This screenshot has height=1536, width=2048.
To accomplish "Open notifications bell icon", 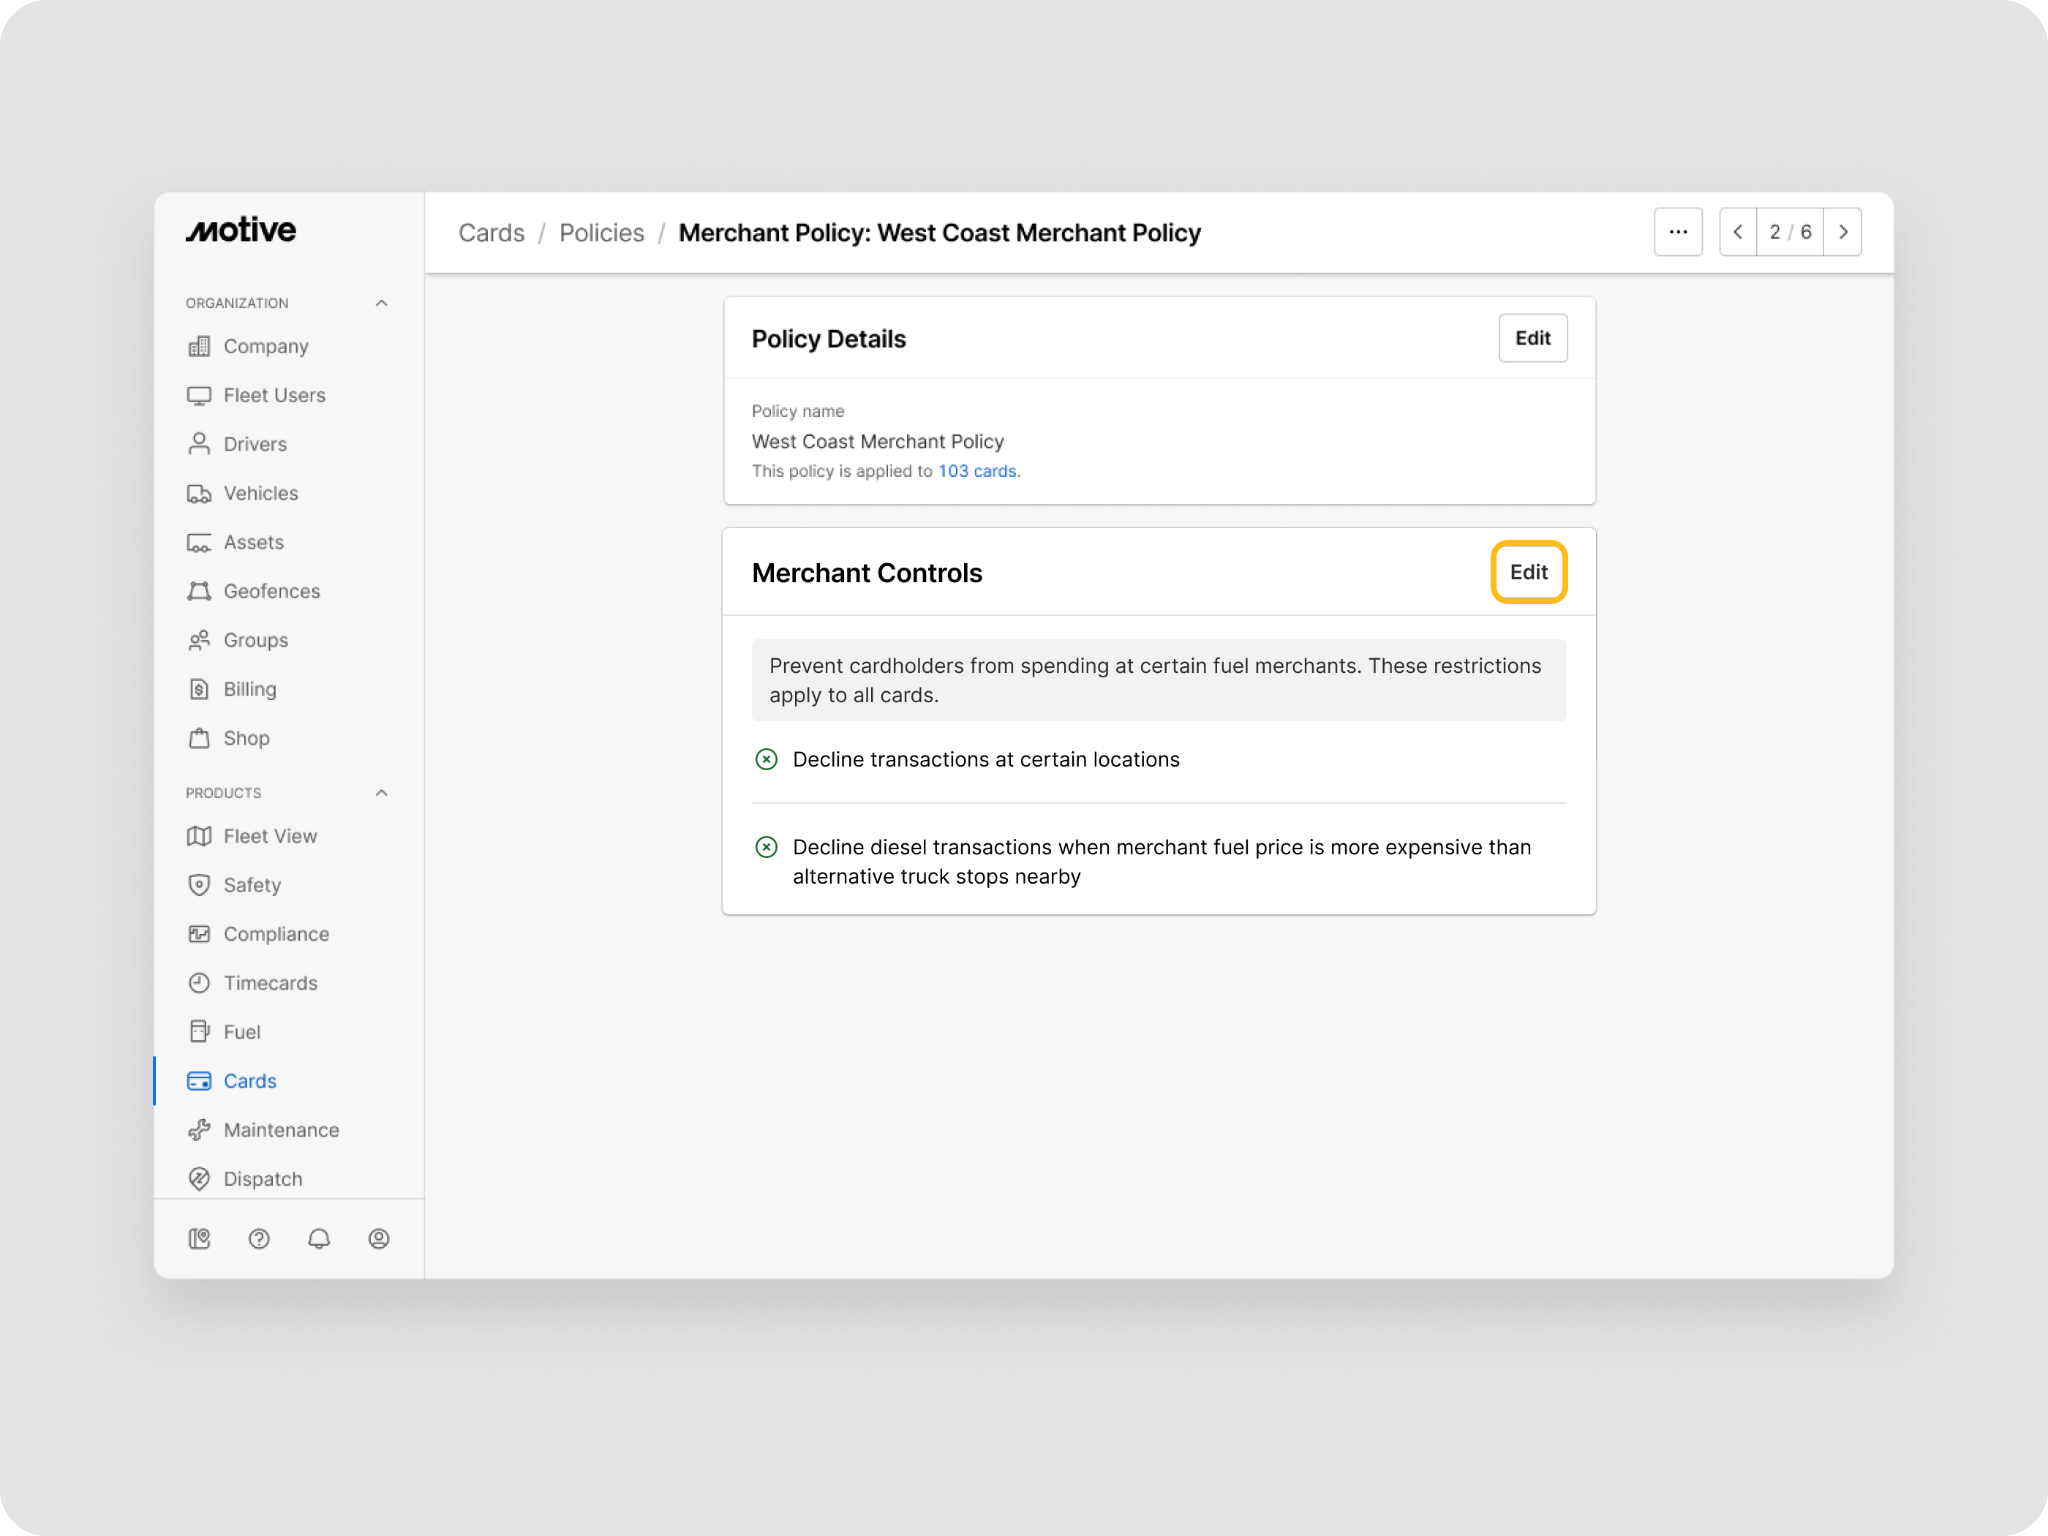I will coord(319,1239).
